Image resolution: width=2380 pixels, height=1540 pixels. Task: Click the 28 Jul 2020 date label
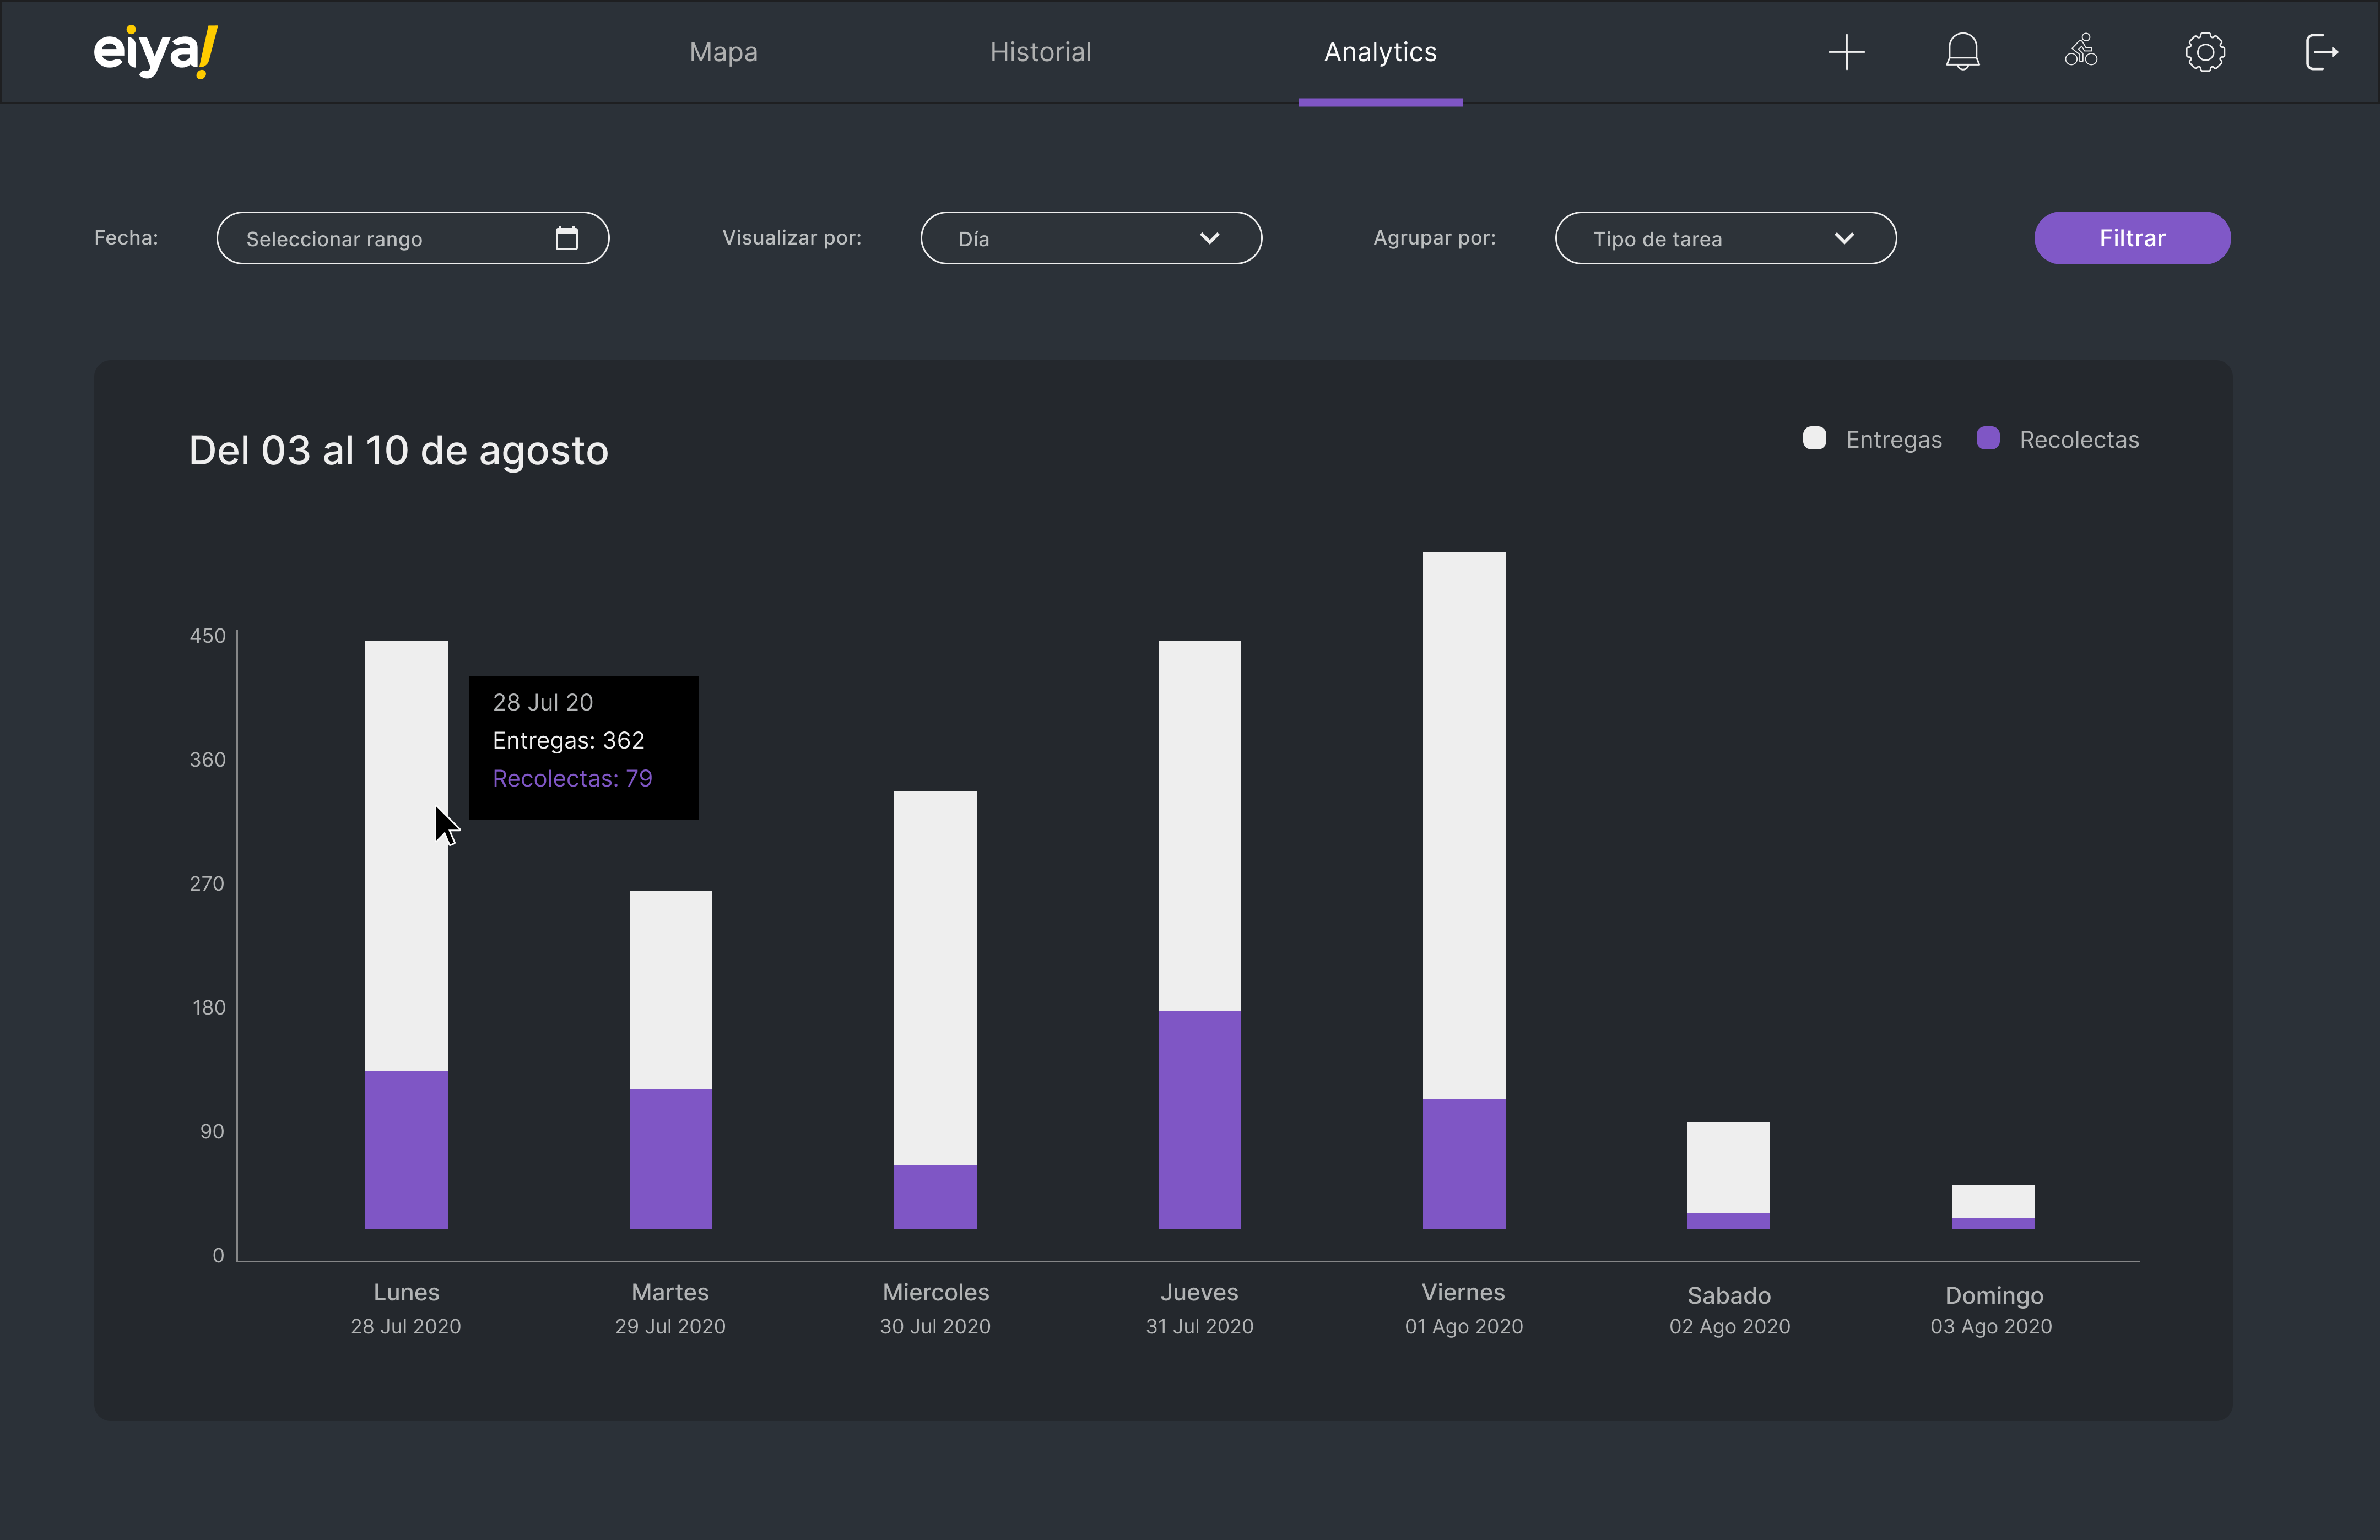pyautogui.click(x=406, y=1326)
